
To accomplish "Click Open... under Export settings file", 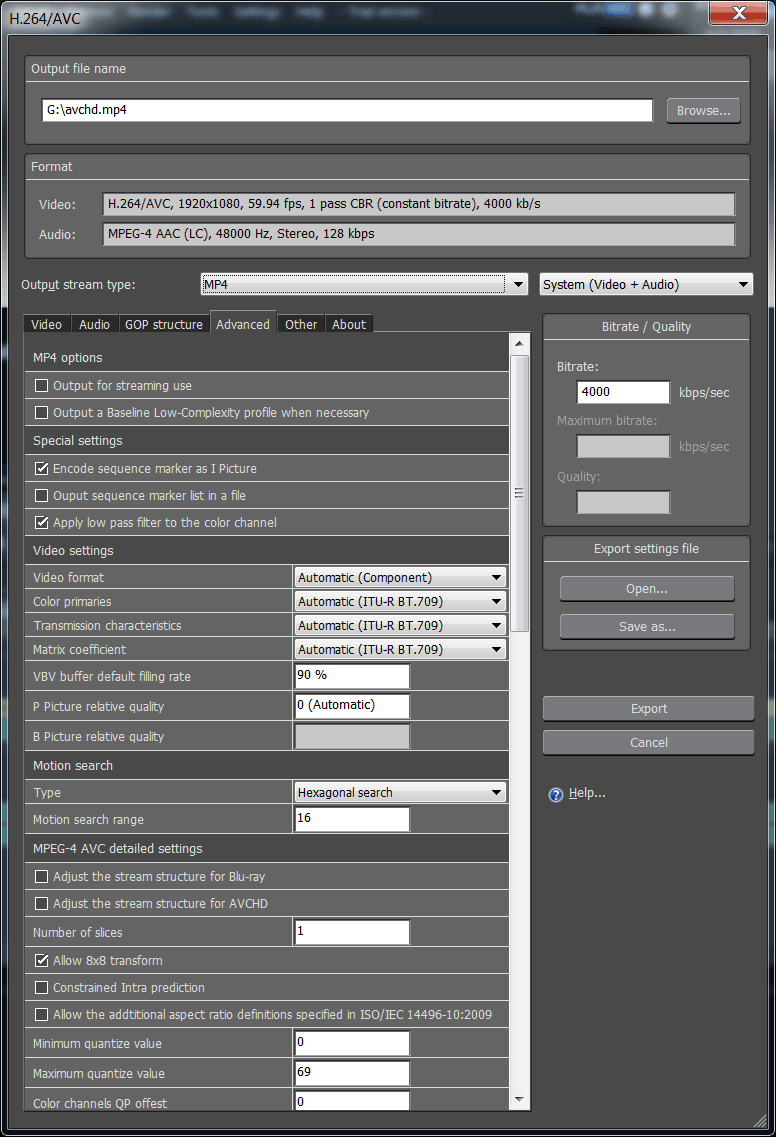I will pos(647,589).
